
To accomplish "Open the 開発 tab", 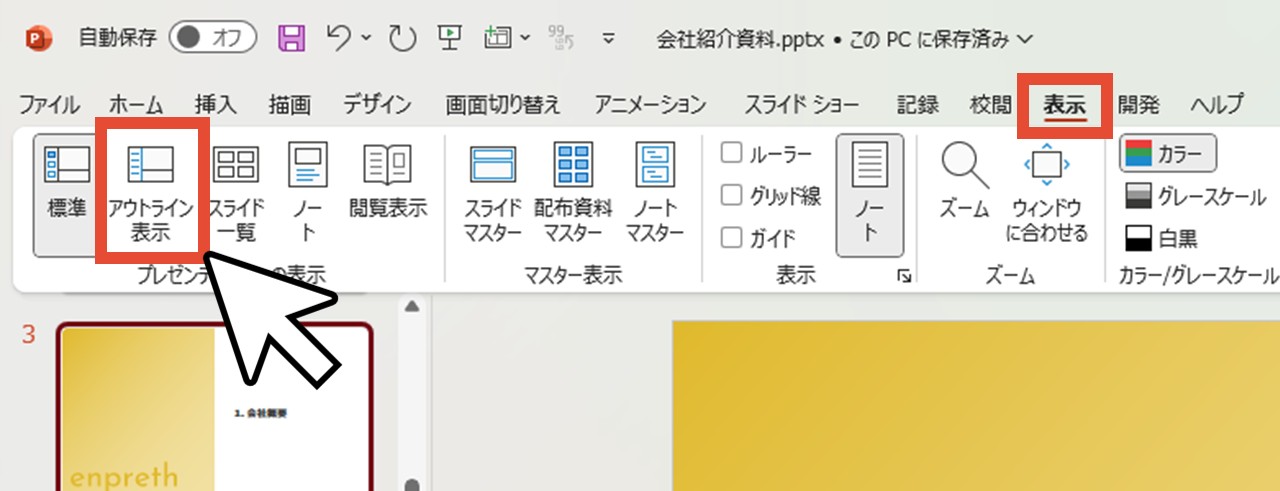I will pyautogui.click(x=1139, y=104).
